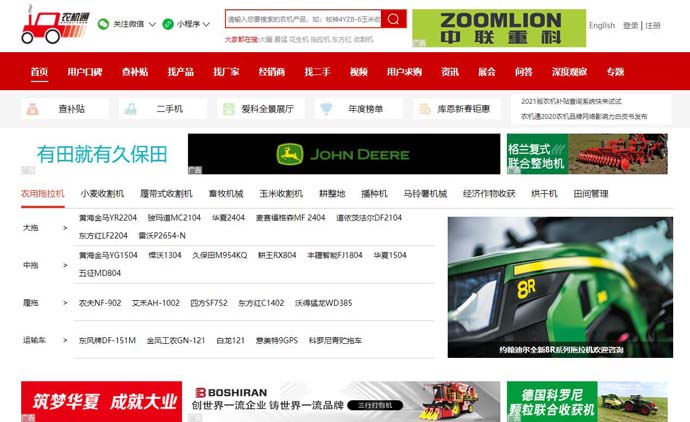Screen dimensions: 690x422
Task: Open 问答 in the navigation bar
Action: coord(524,72)
